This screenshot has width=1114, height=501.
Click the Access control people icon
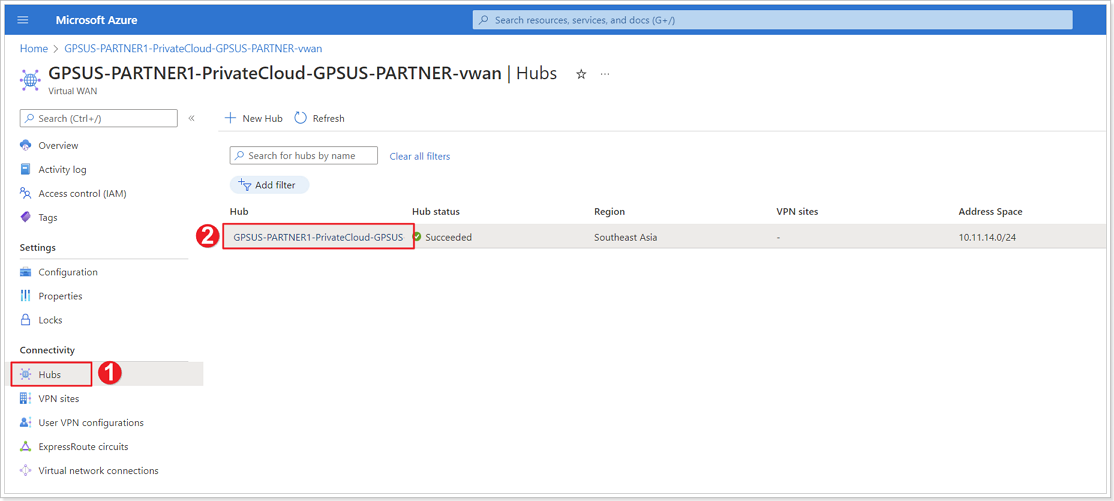[x=26, y=193]
